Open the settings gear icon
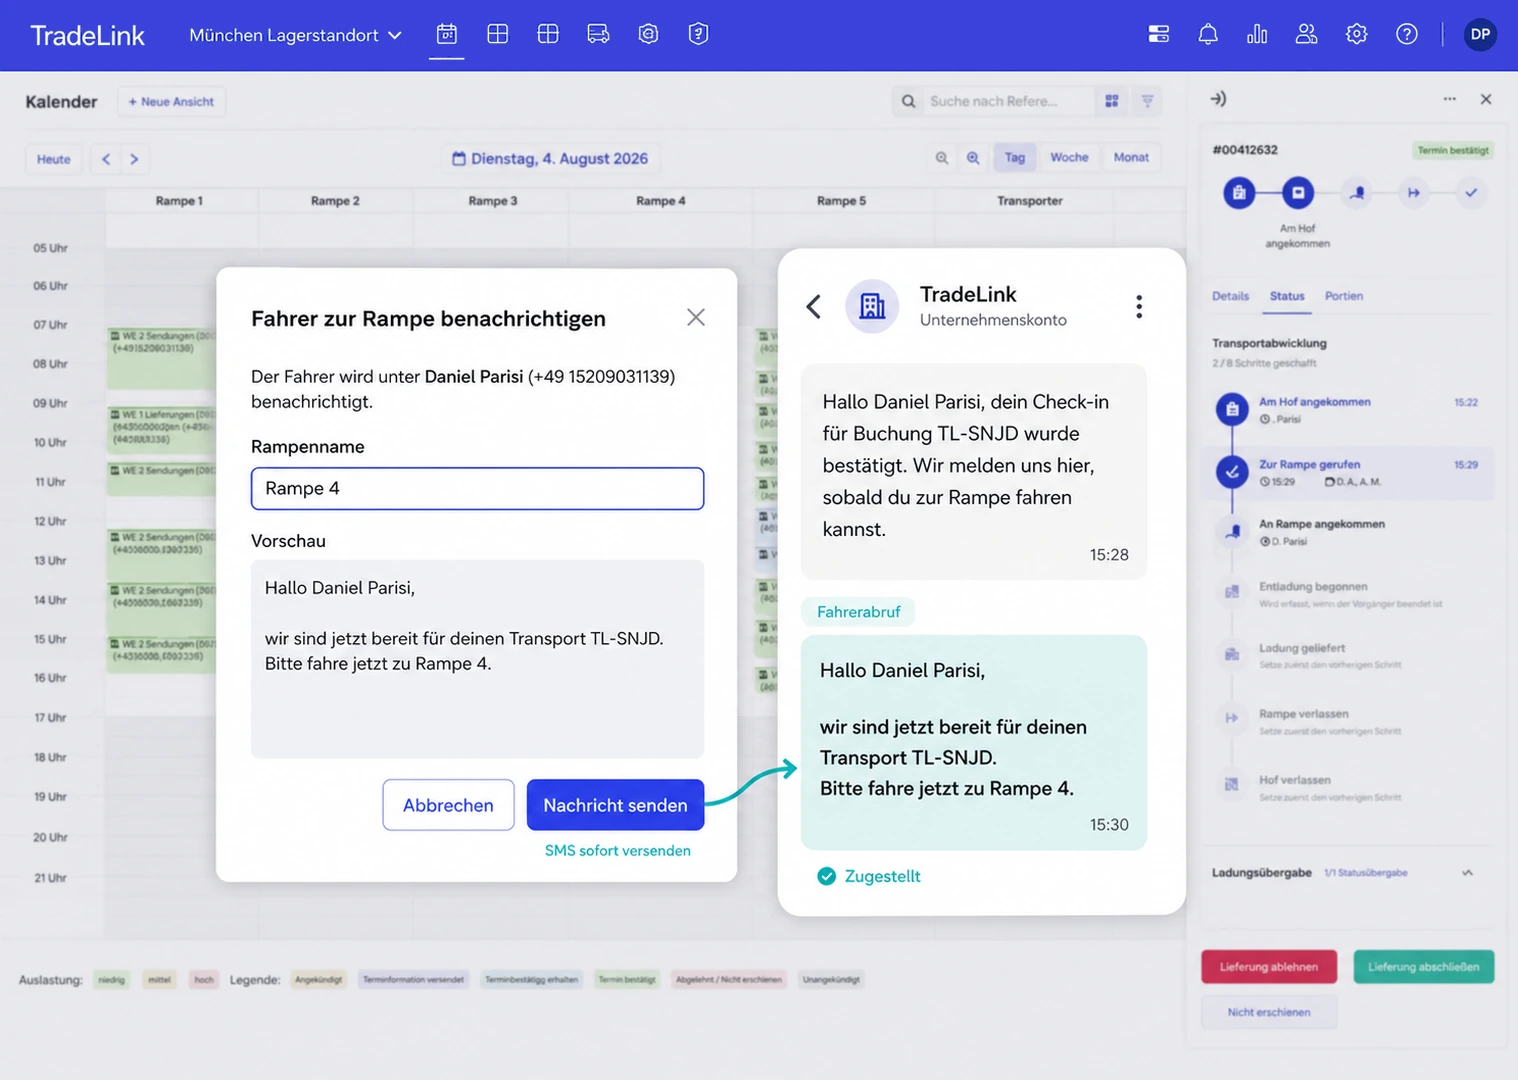The width and height of the screenshot is (1518, 1080). (1356, 34)
